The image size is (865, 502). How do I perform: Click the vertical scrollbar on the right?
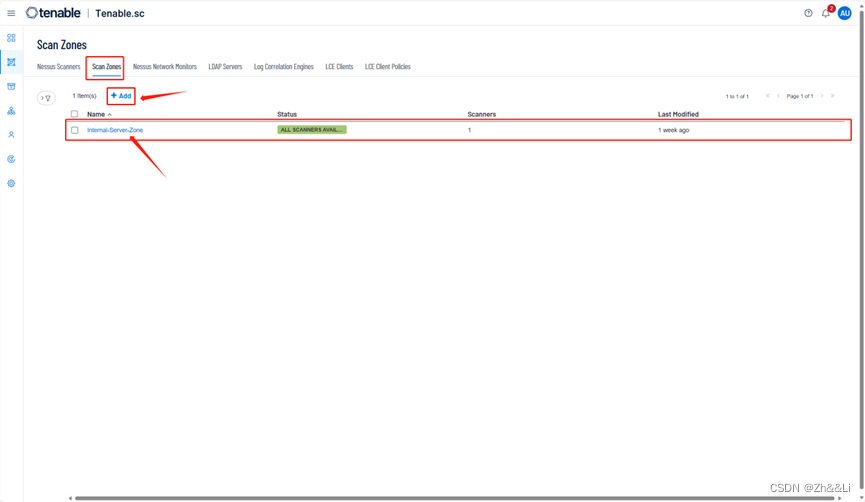pos(862,251)
